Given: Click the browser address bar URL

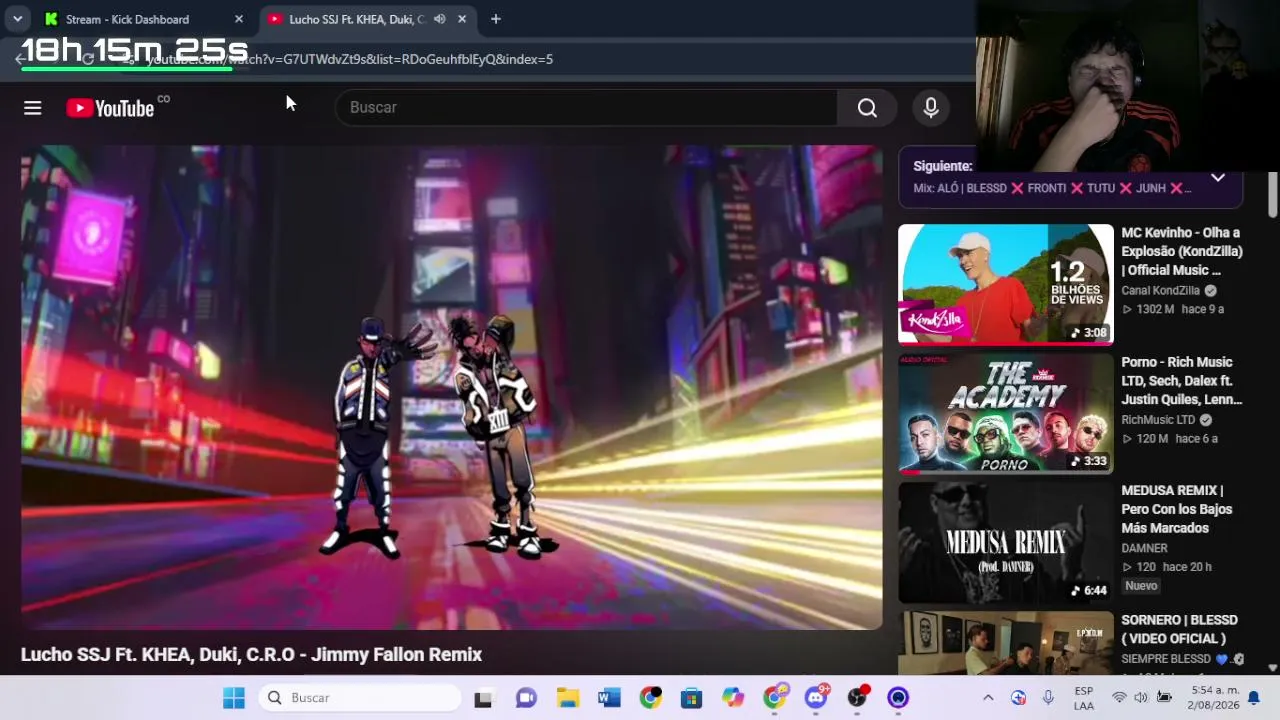Looking at the screenshot, I should [350, 59].
